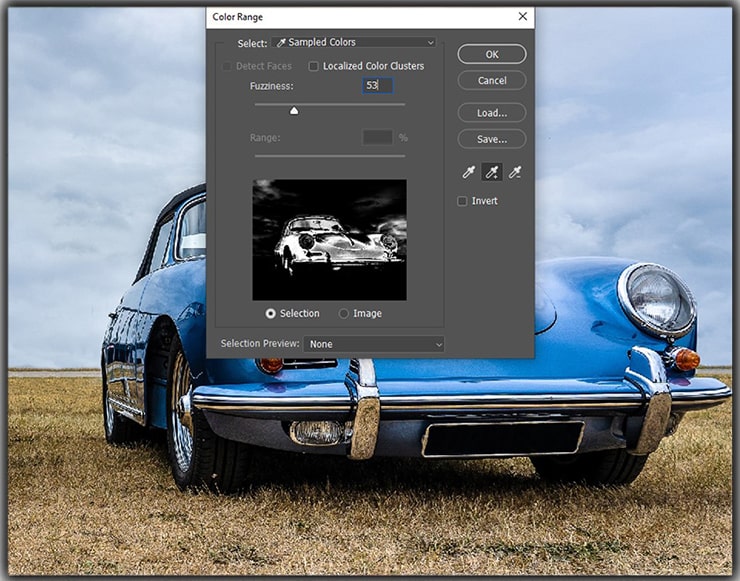Select the Add to Sample eyedropper
Screen dimensions: 740x581
(x=491, y=173)
